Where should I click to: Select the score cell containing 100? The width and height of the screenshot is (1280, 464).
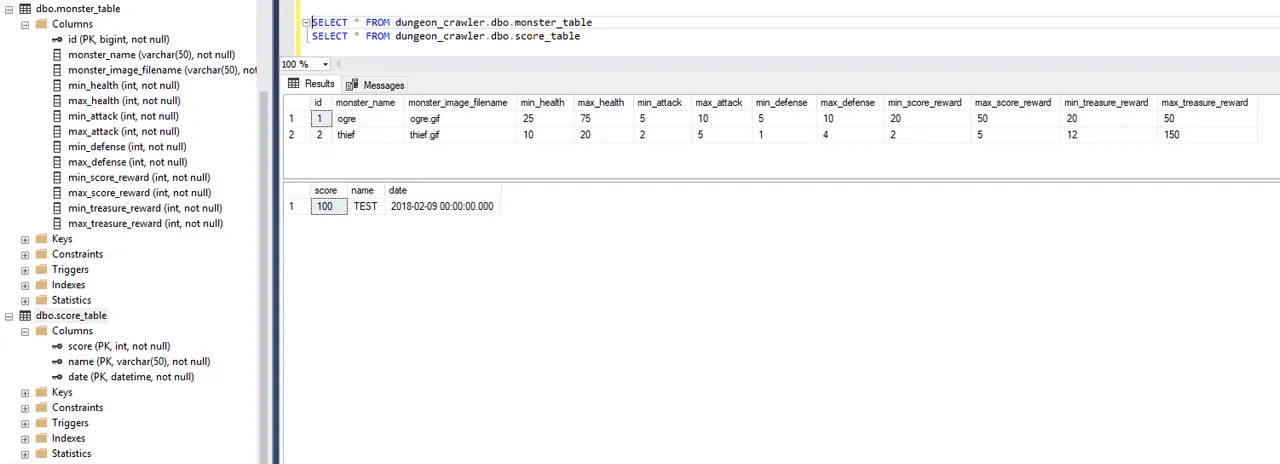click(329, 206)
